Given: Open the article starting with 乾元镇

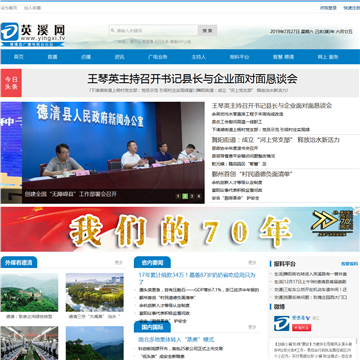Looking at the screenshot, I should [x=239, y=164].
